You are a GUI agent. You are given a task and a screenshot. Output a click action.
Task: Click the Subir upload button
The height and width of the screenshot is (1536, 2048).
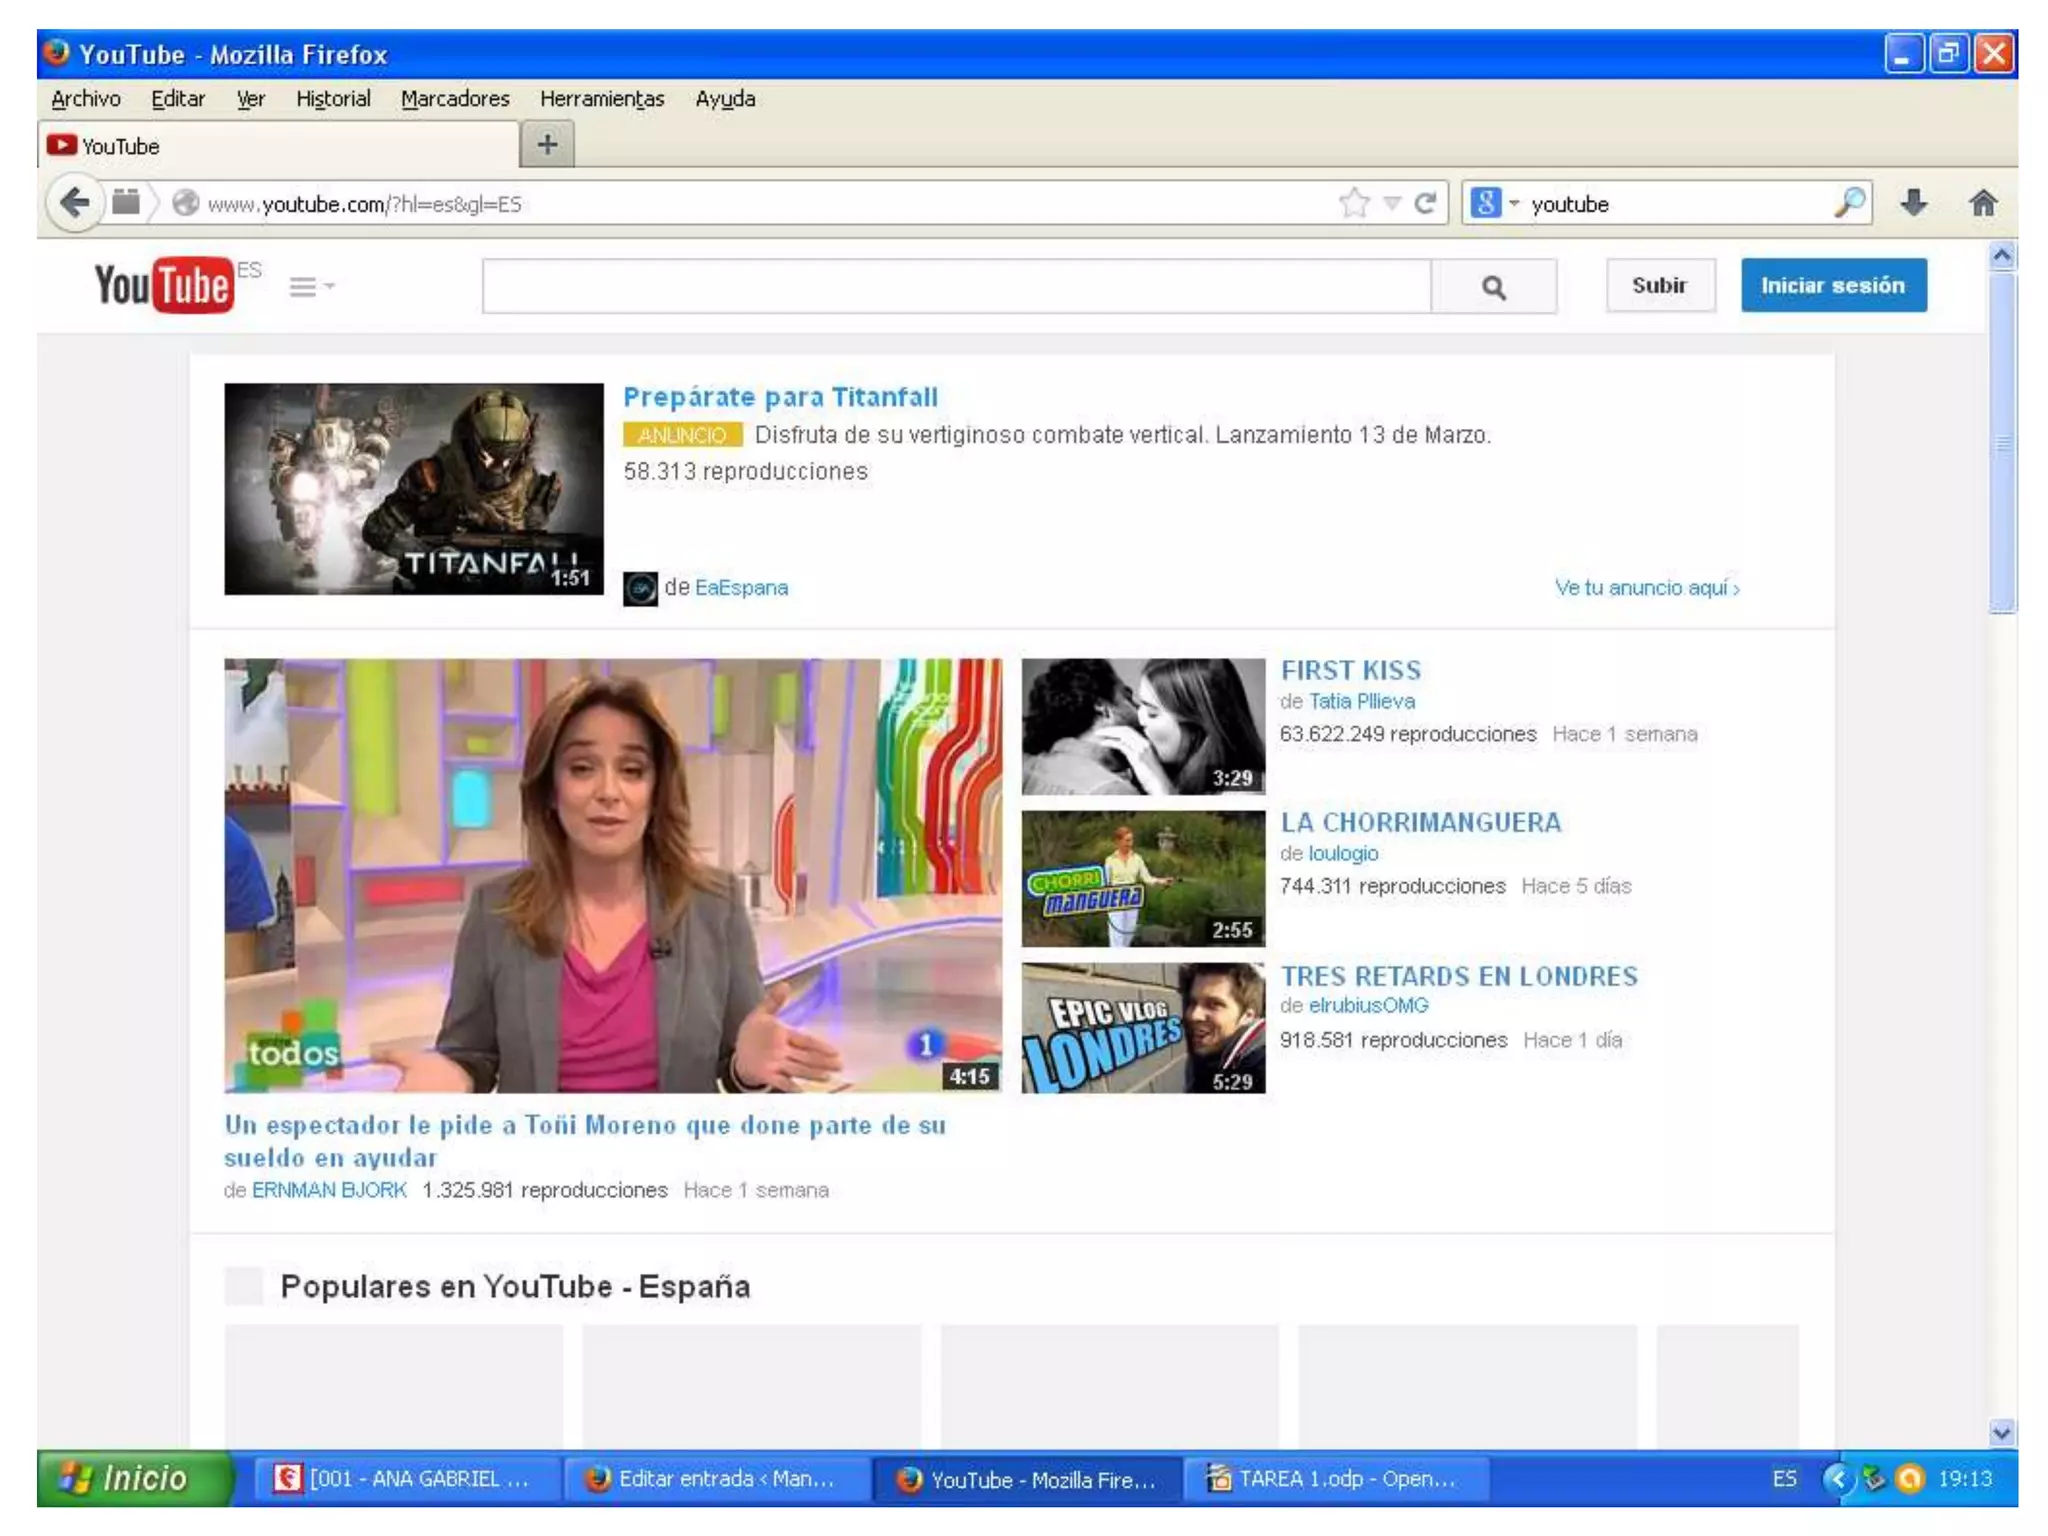click(x=1659, y=286)
